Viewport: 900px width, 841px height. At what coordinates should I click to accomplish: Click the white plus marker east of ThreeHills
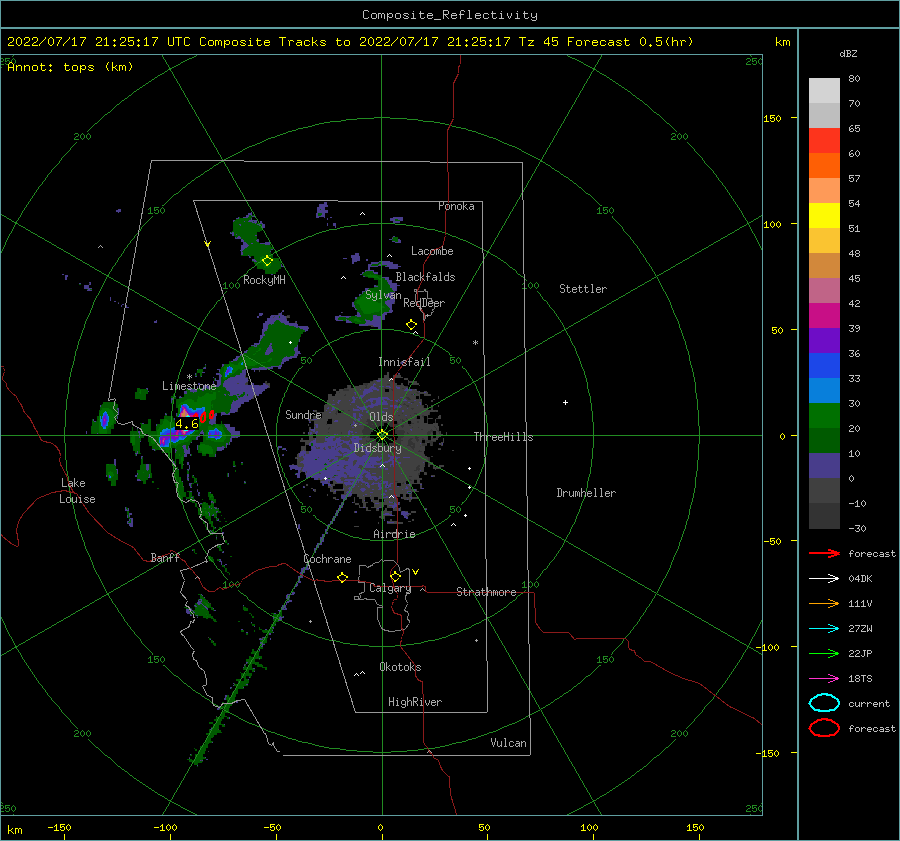point(565,402)
